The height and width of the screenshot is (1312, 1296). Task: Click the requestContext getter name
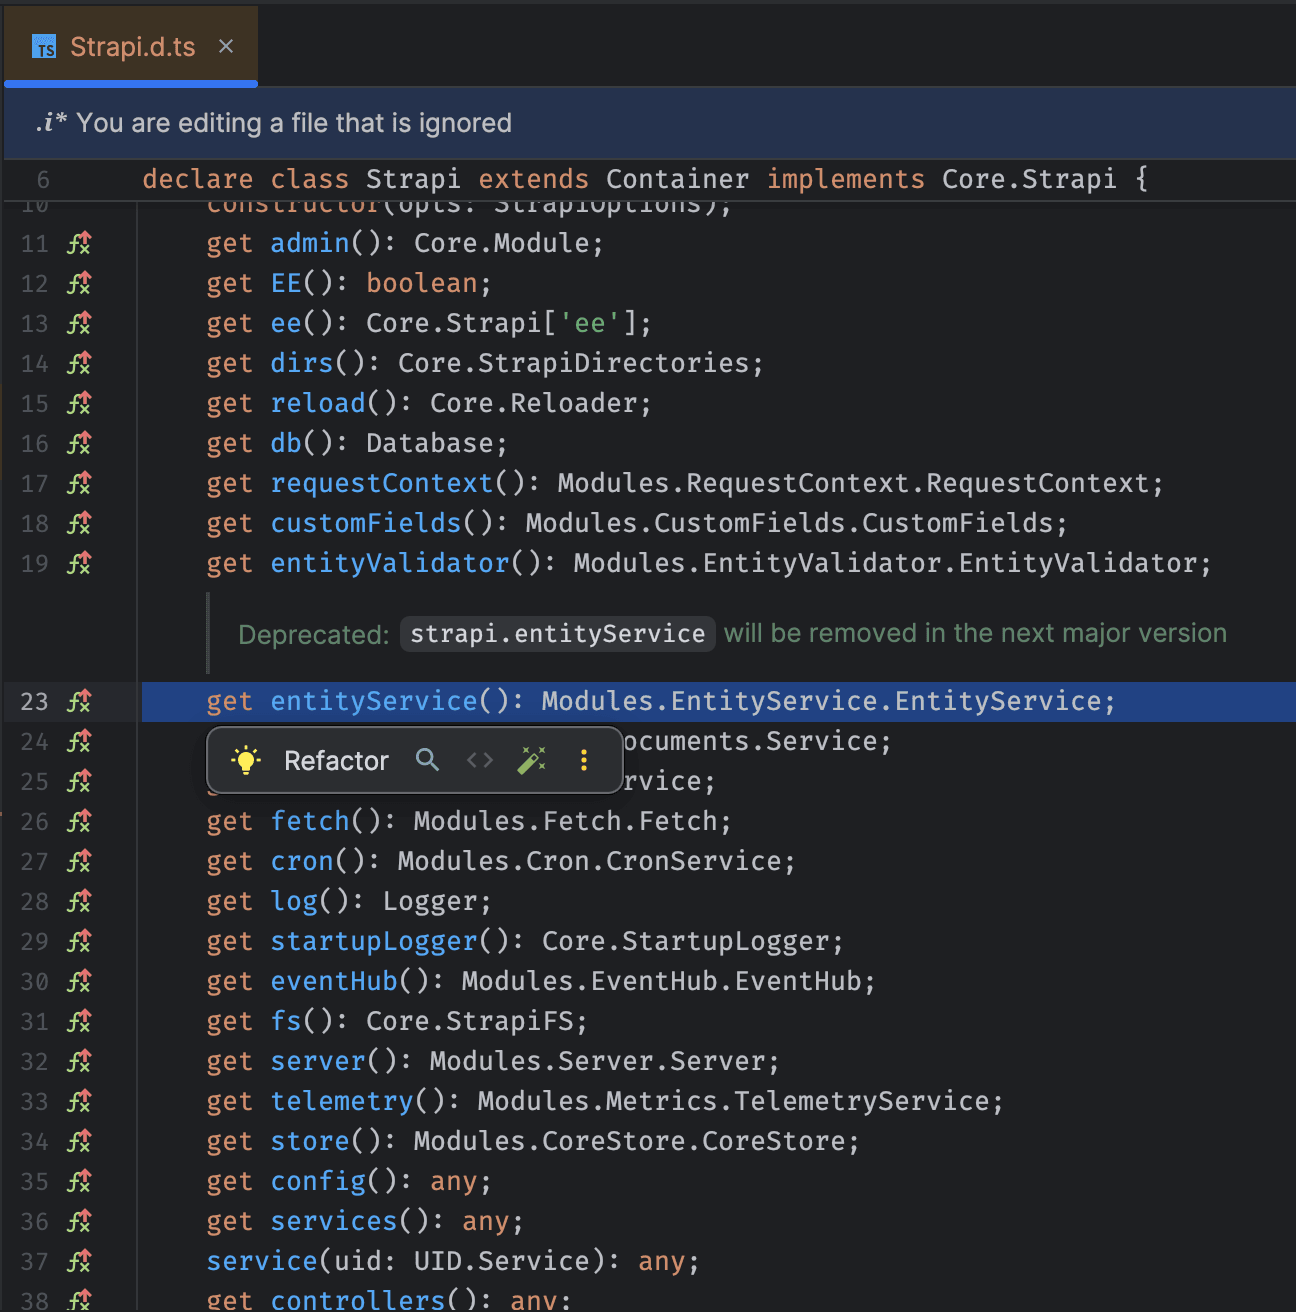(382, 483)
